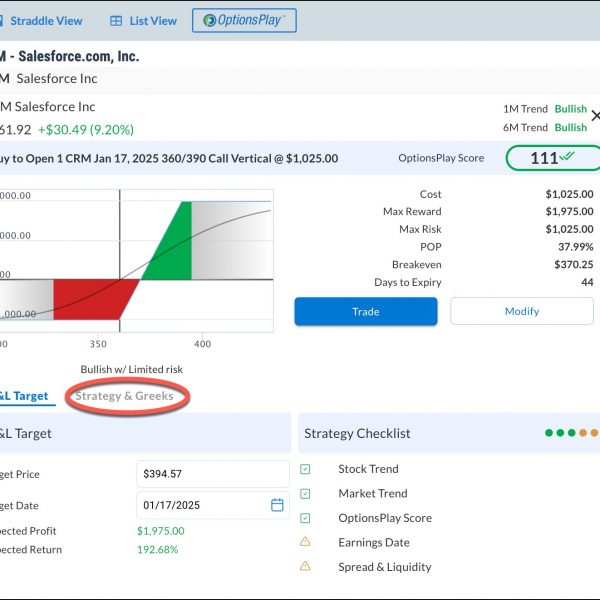Click the 1M Trend Bullish value
This screenshot has height=600, width=600.
pos(571,109)
